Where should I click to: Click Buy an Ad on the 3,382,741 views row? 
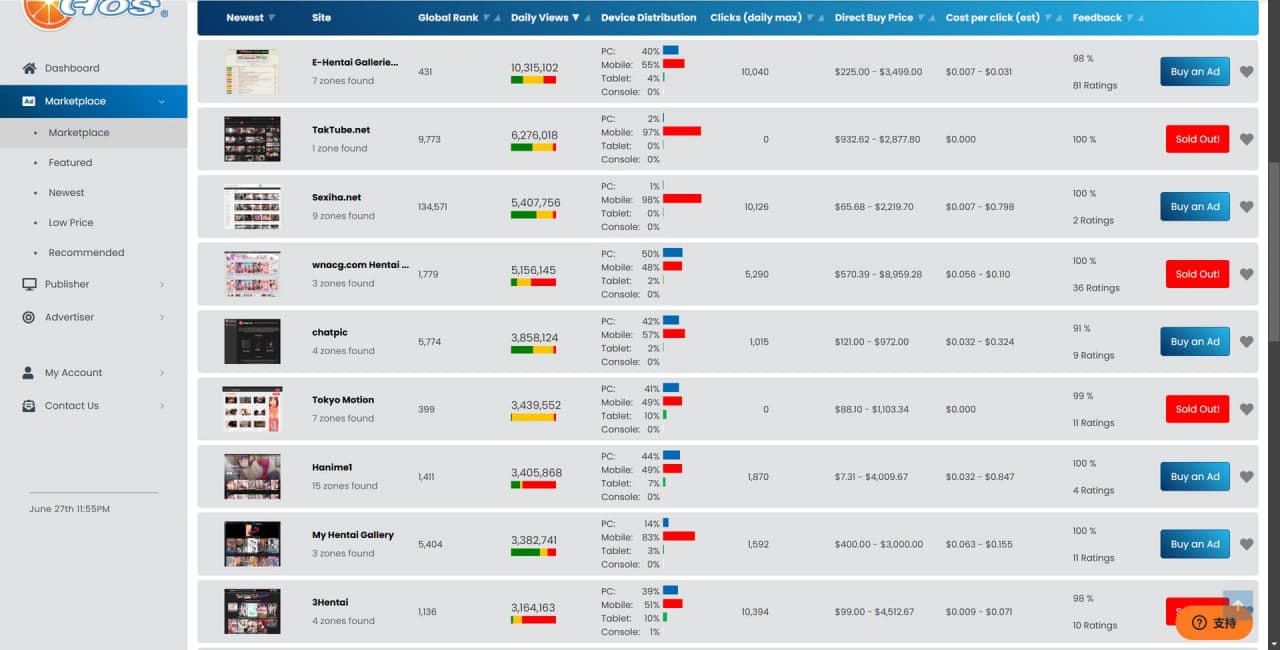[1195, 544]
